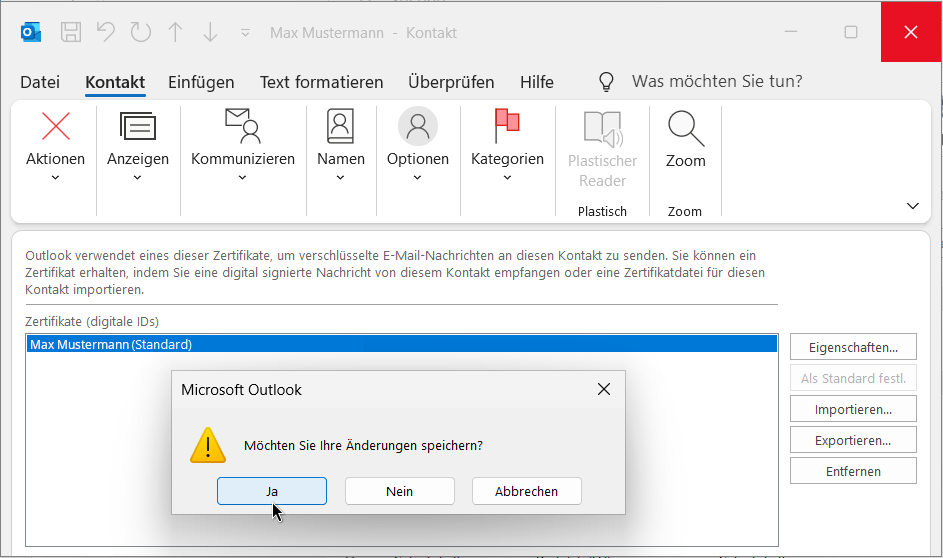The image size is (943, 558).
Task: Expand the Kategorien dropdown chevron
Action: pos(507,178)
